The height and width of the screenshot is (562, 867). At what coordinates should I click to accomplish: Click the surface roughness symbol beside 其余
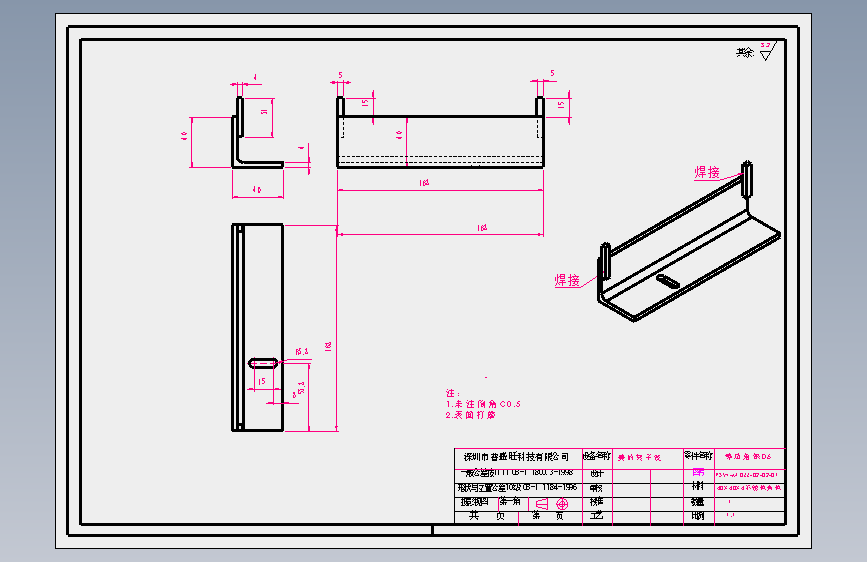pyautogui.click(x=768, y=50)
